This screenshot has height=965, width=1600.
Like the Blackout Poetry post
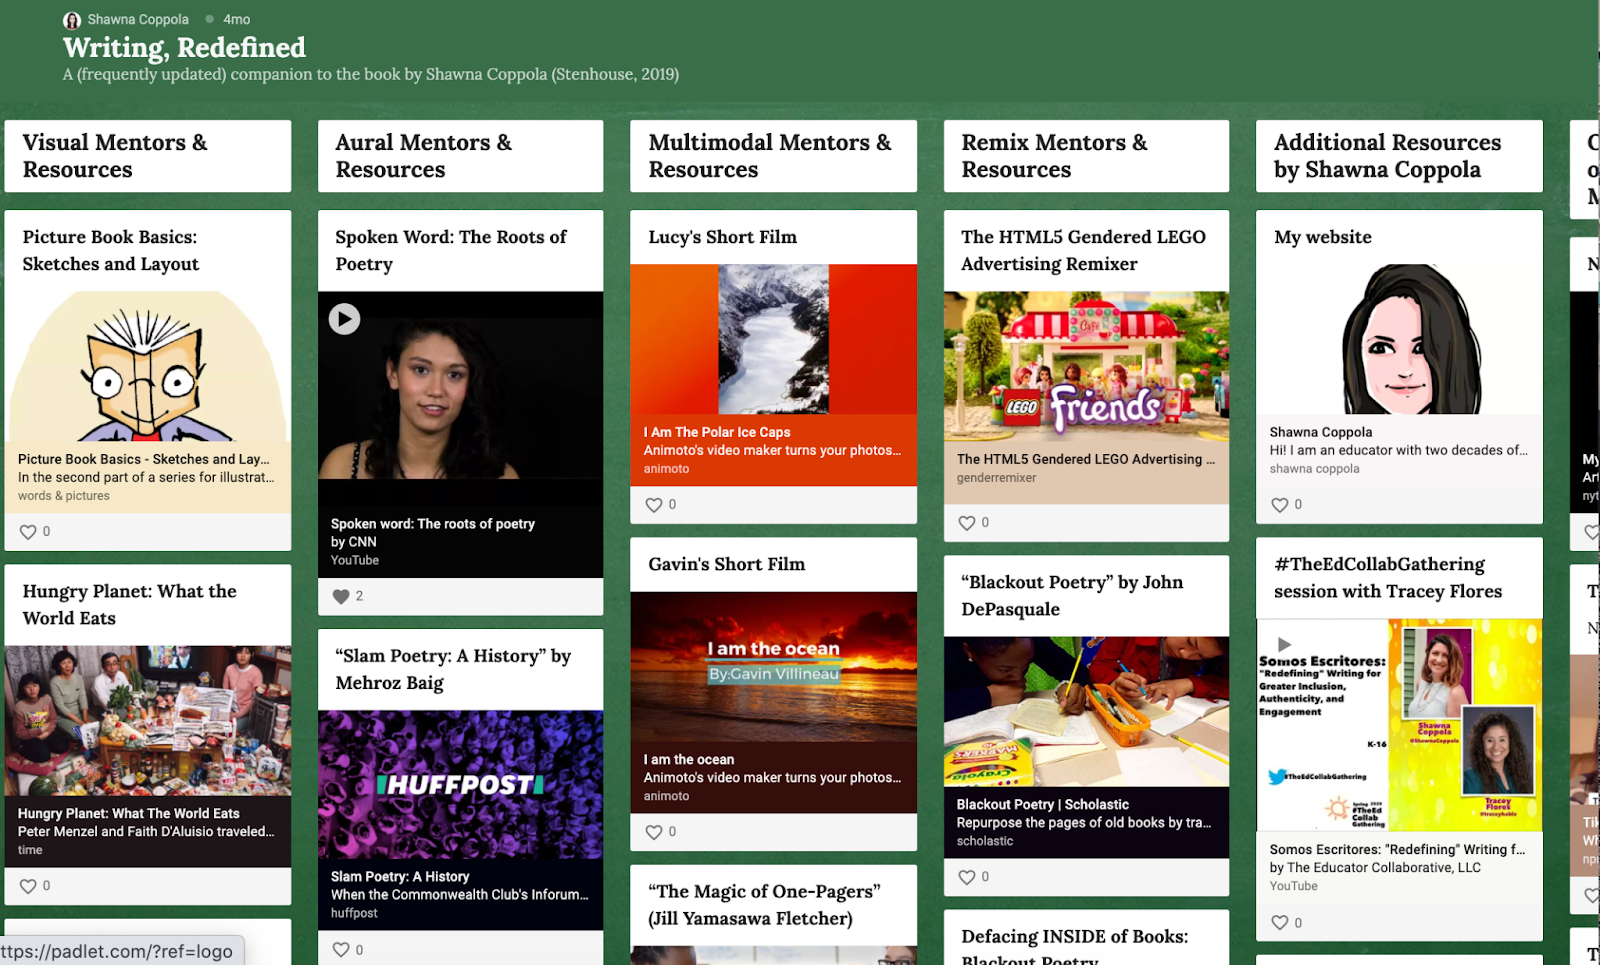967,877
